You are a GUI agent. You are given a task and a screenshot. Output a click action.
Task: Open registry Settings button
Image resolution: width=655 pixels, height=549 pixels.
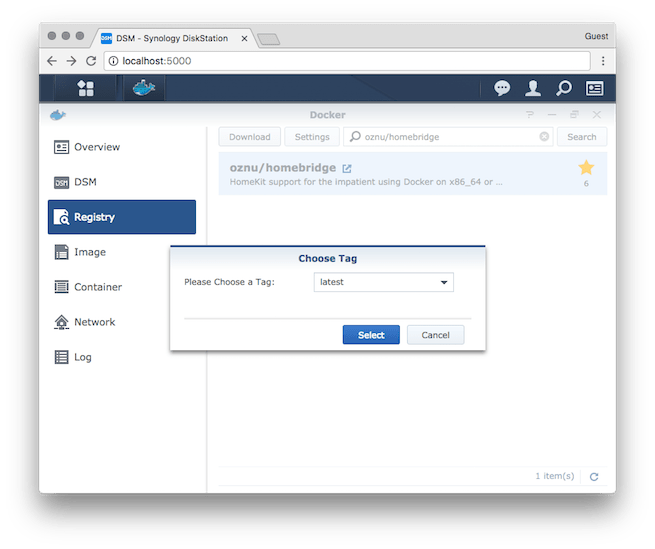pos(312,137)
